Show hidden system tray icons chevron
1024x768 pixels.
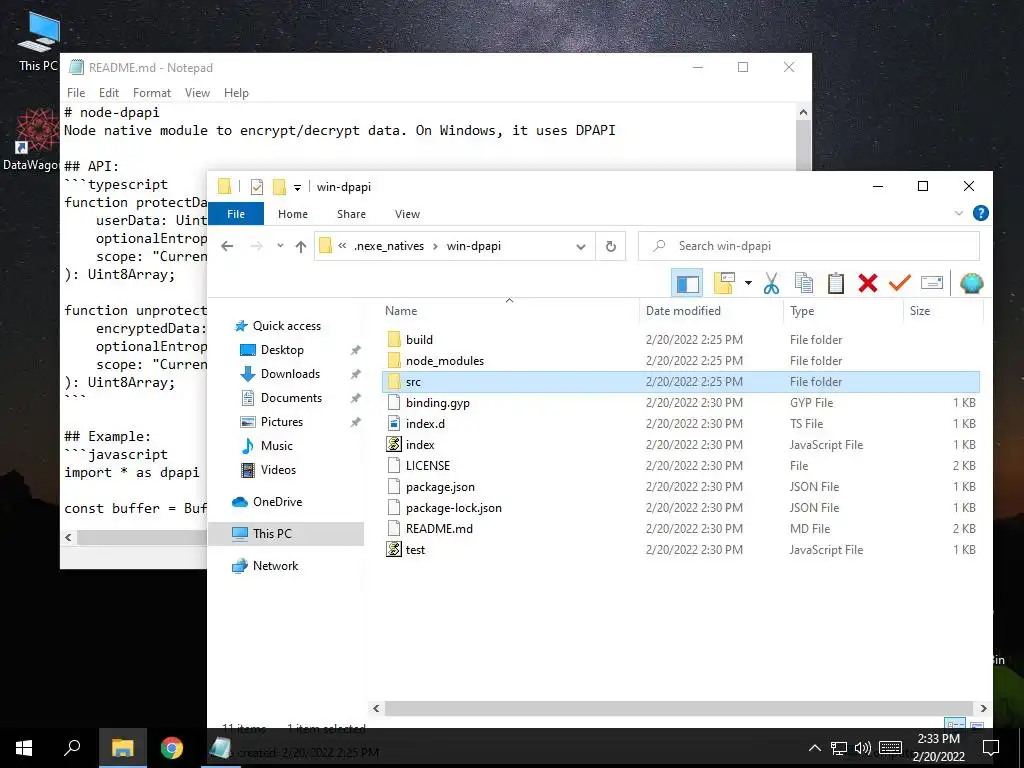(x=814, y=748)
